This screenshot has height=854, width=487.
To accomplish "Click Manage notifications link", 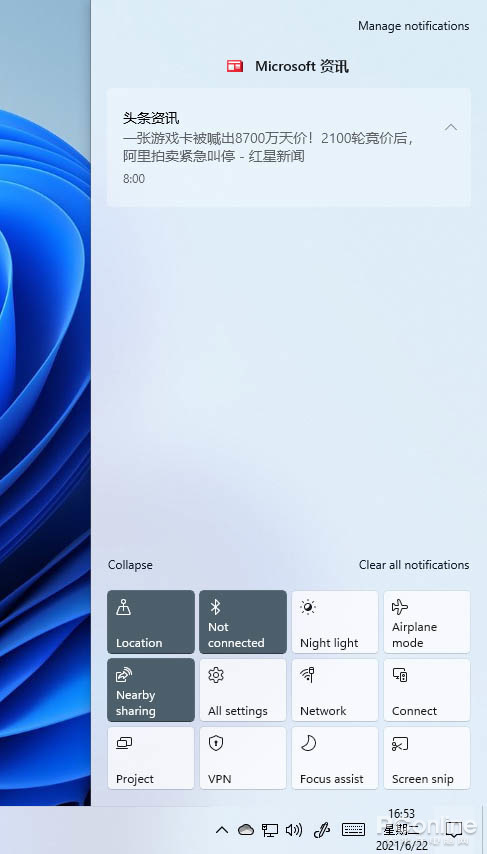I will click(413, 26).
